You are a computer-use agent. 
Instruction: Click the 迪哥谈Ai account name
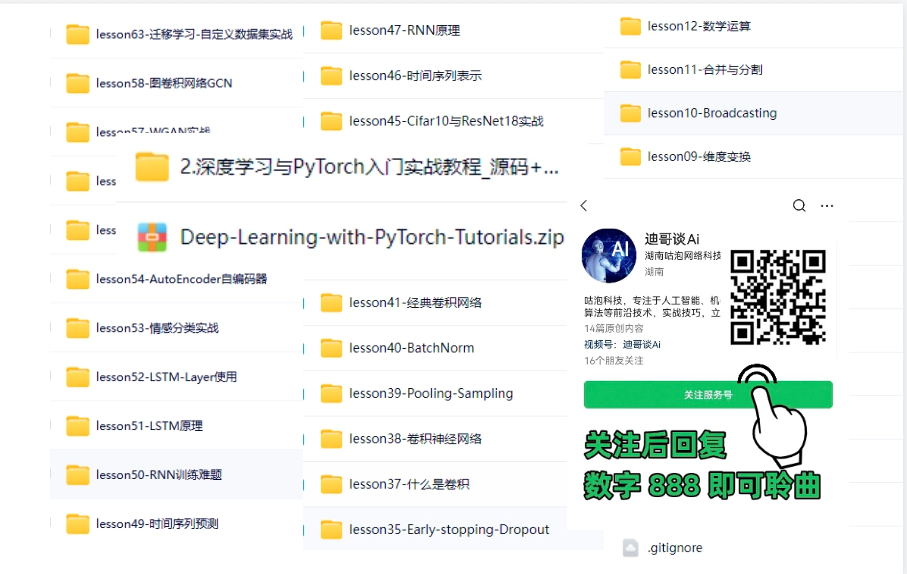pos(672,239)
